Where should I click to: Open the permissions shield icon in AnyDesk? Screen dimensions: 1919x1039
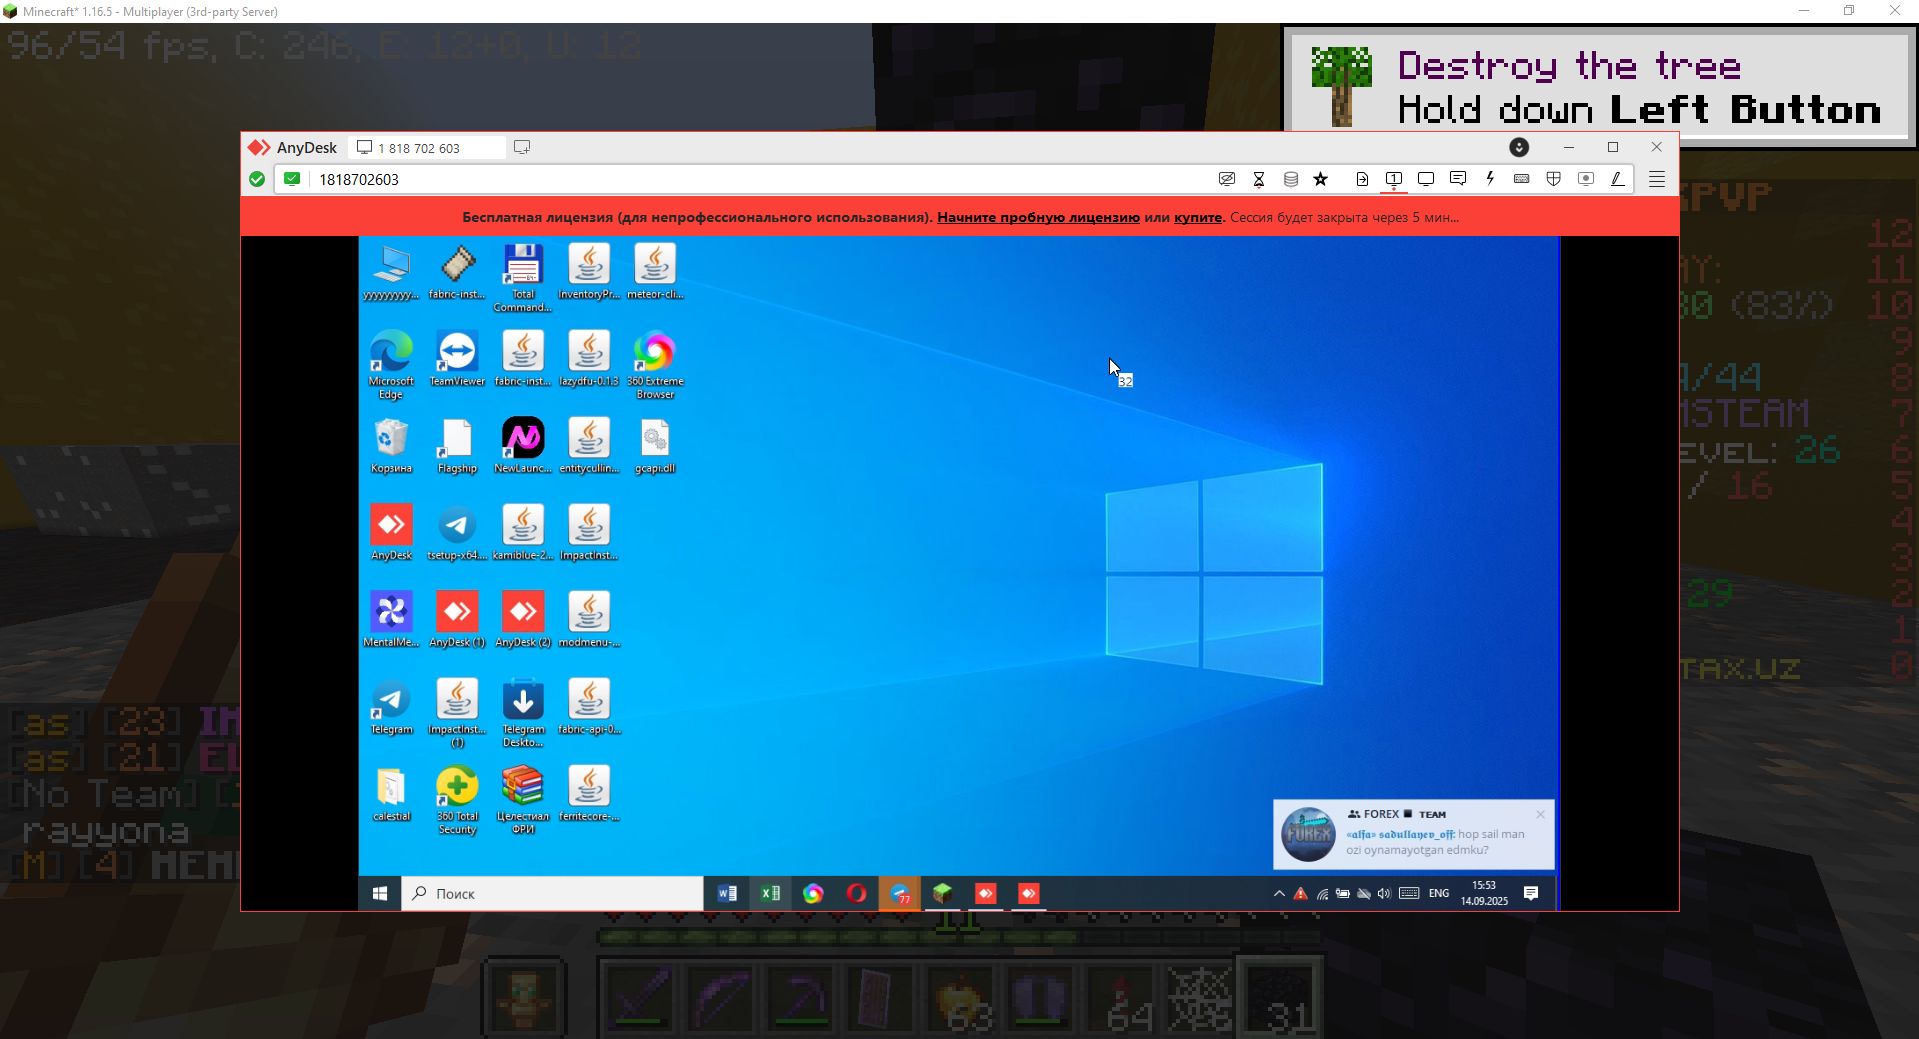(1554, 179)
